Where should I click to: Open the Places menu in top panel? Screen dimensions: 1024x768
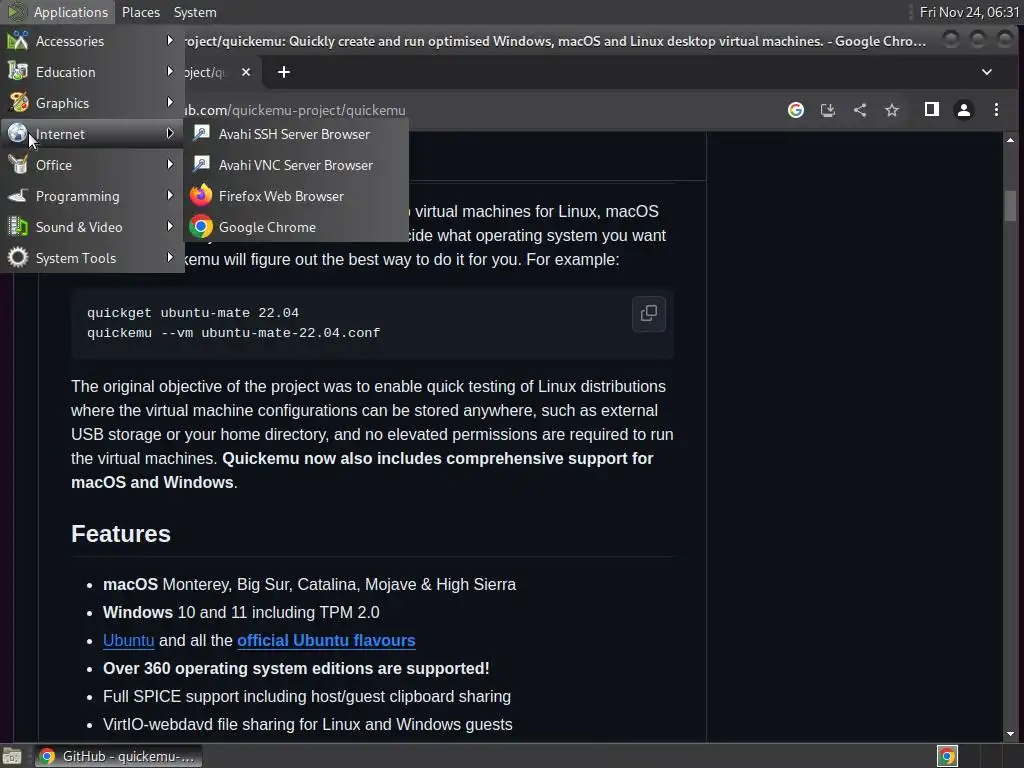click(x=140, y=12)
